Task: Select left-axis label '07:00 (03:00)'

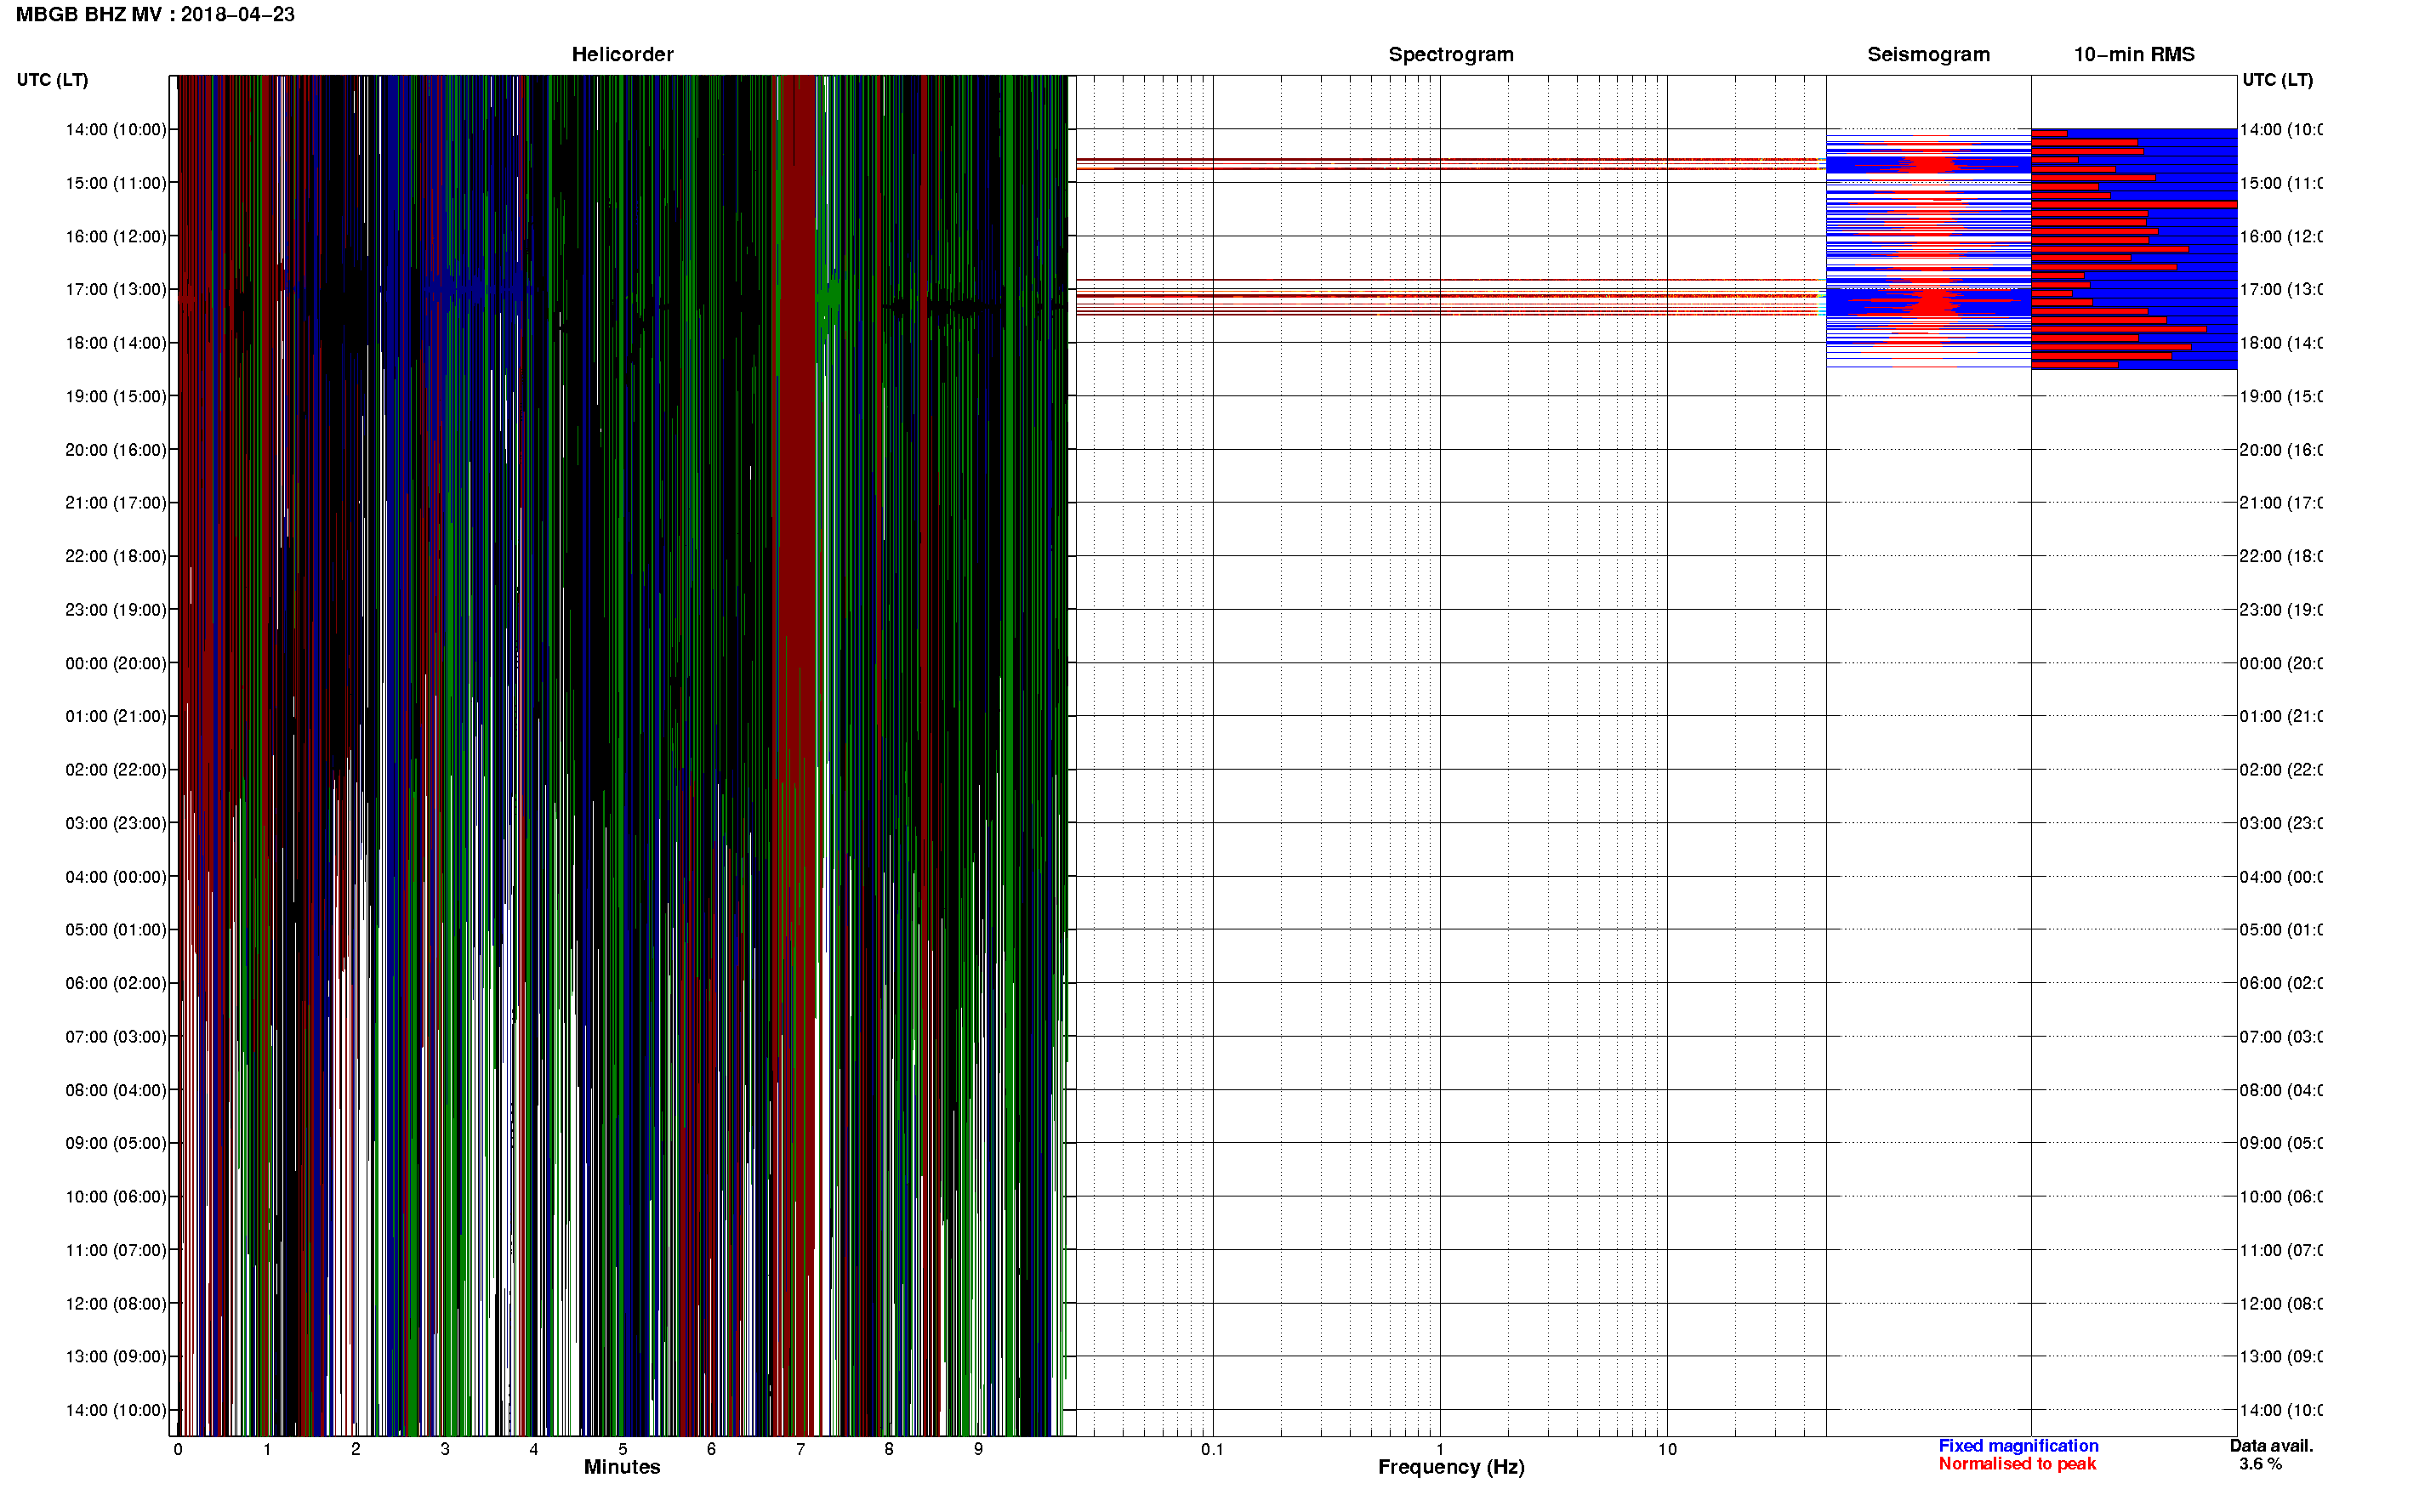Action: [116, 1036]
